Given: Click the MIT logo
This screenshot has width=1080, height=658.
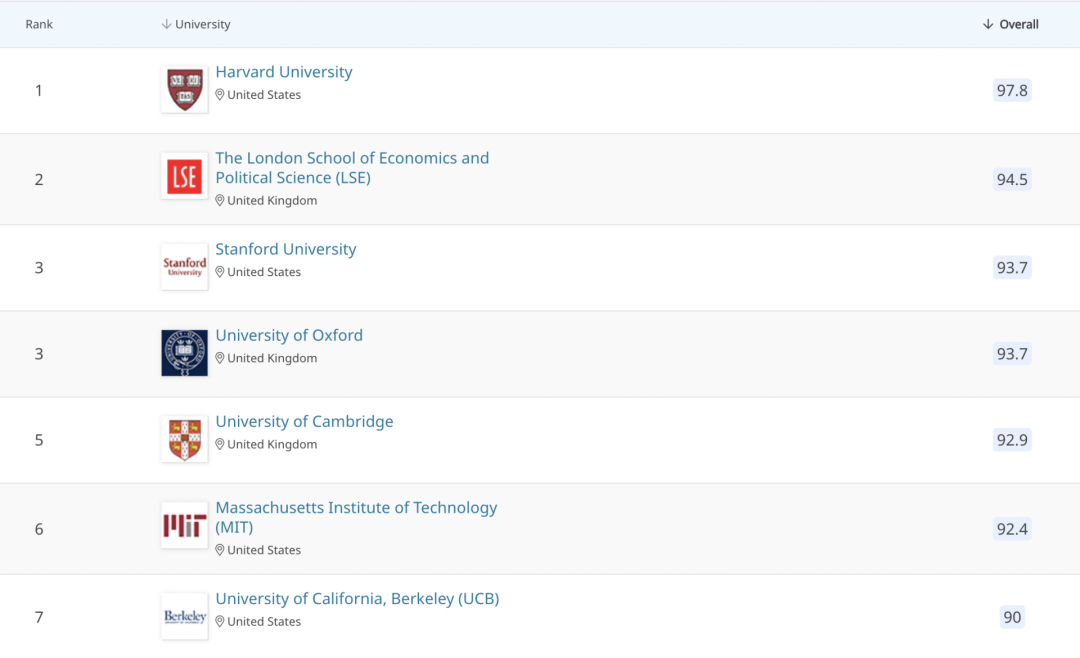Looking at the screenshot, I should 184,525.
